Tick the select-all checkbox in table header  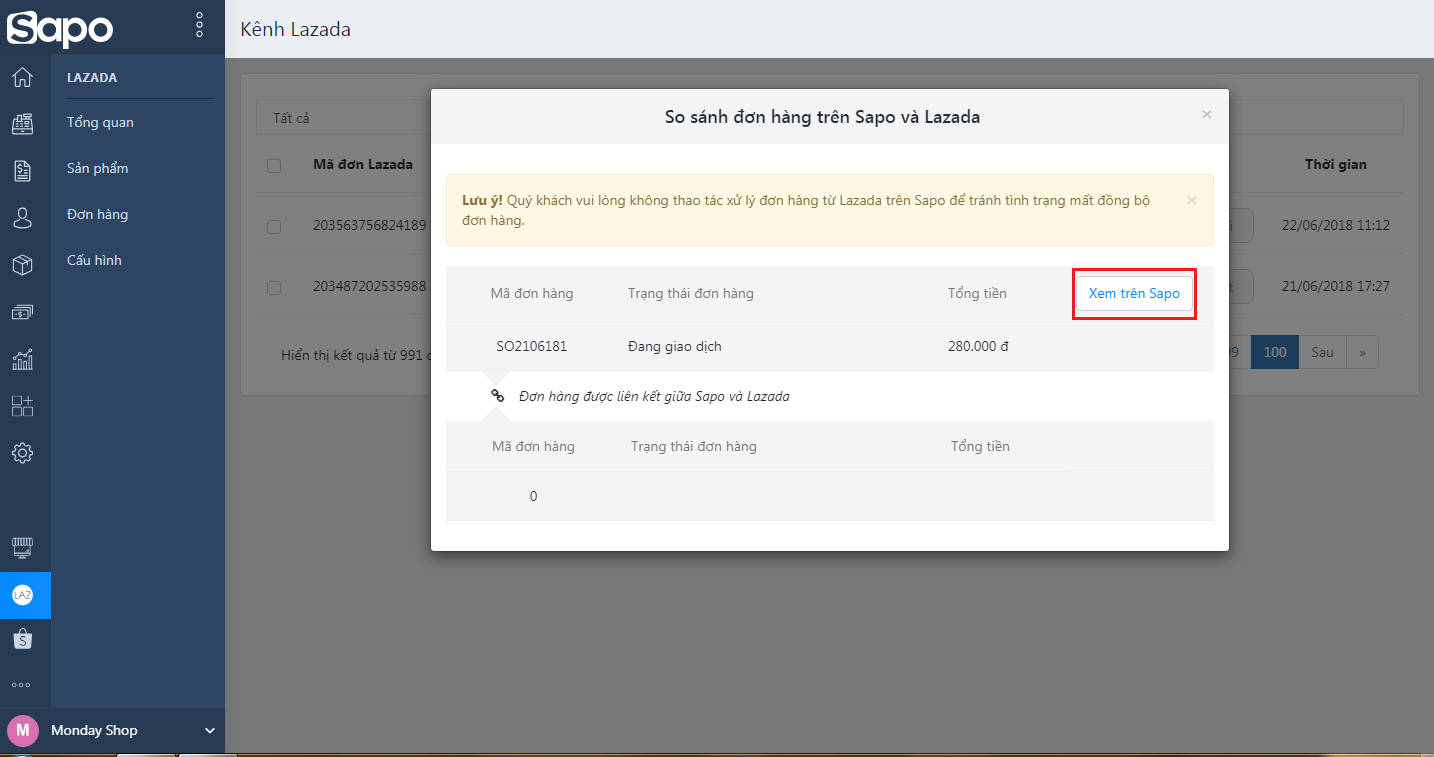click(x=274, y=165)
